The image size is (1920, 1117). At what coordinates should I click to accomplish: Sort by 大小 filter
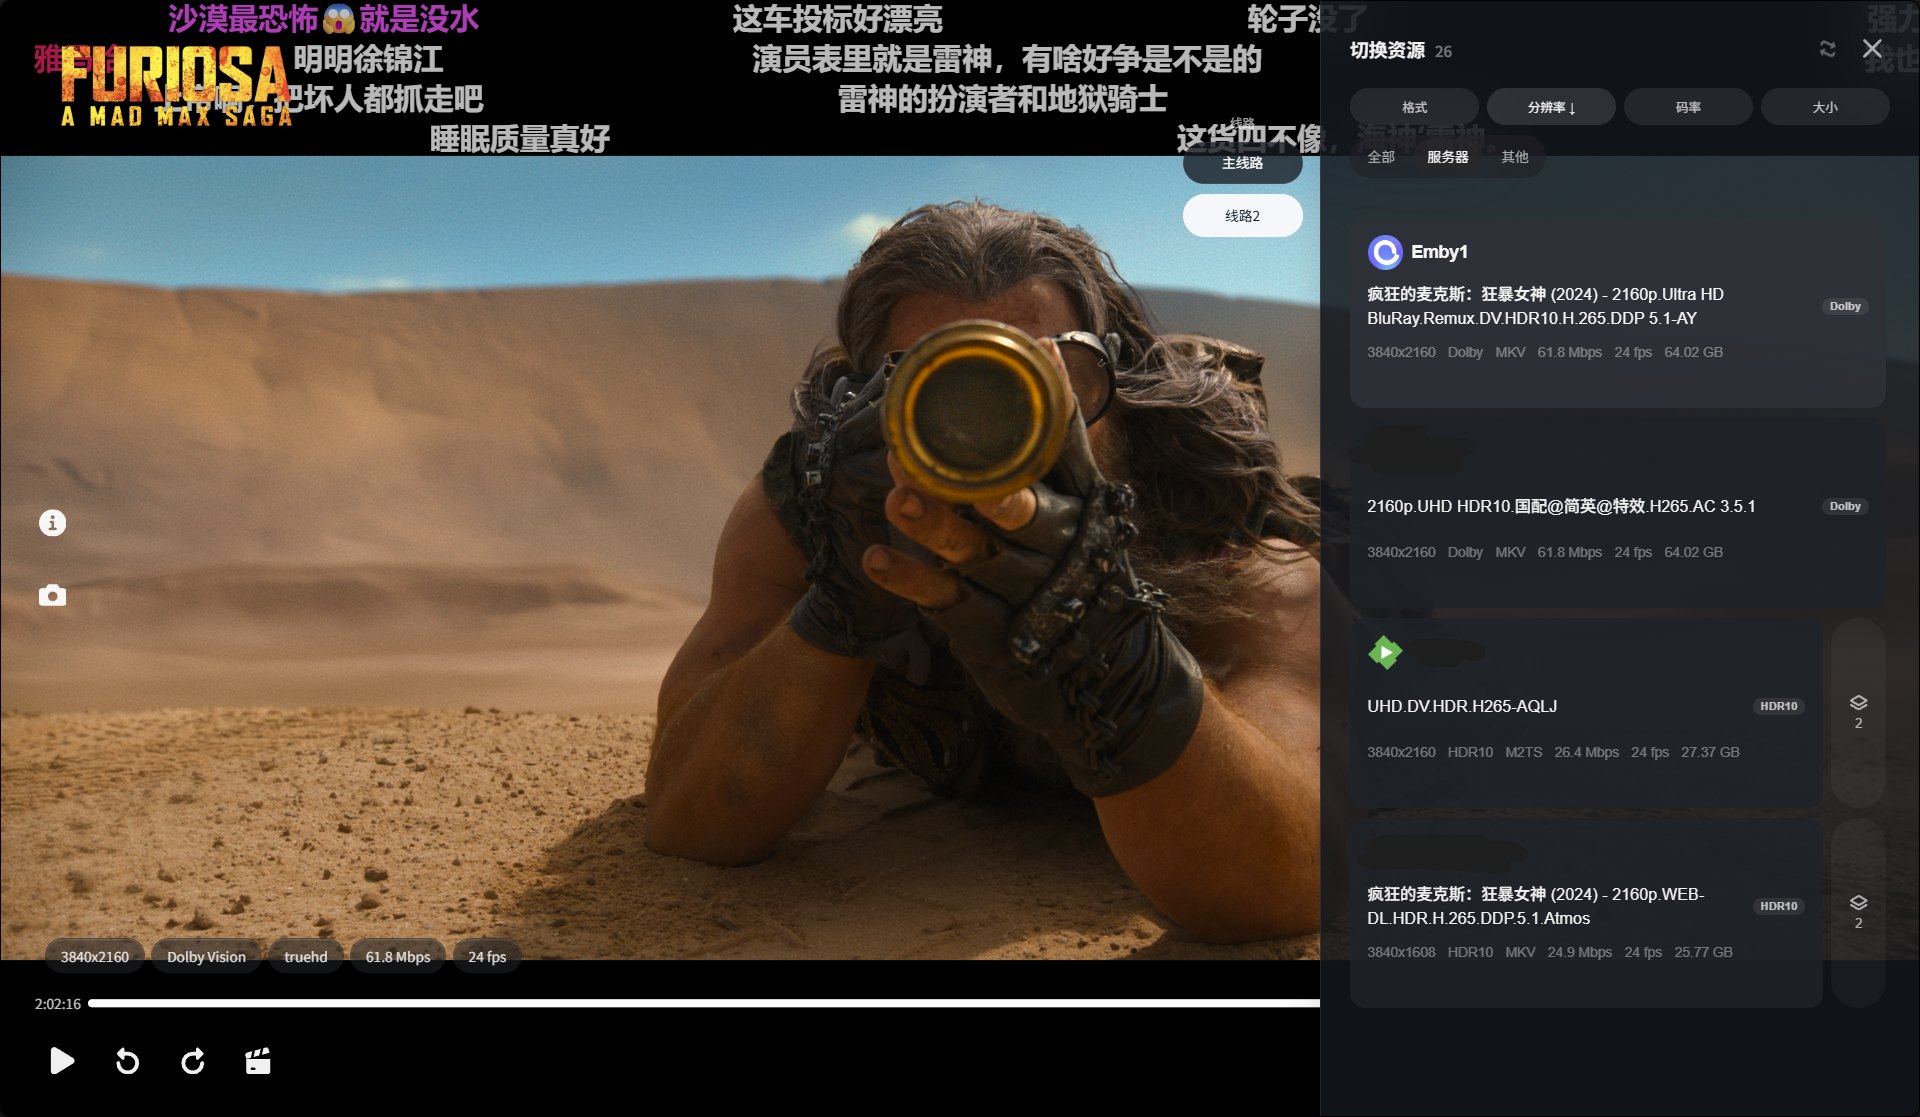tap(1825, 107)
